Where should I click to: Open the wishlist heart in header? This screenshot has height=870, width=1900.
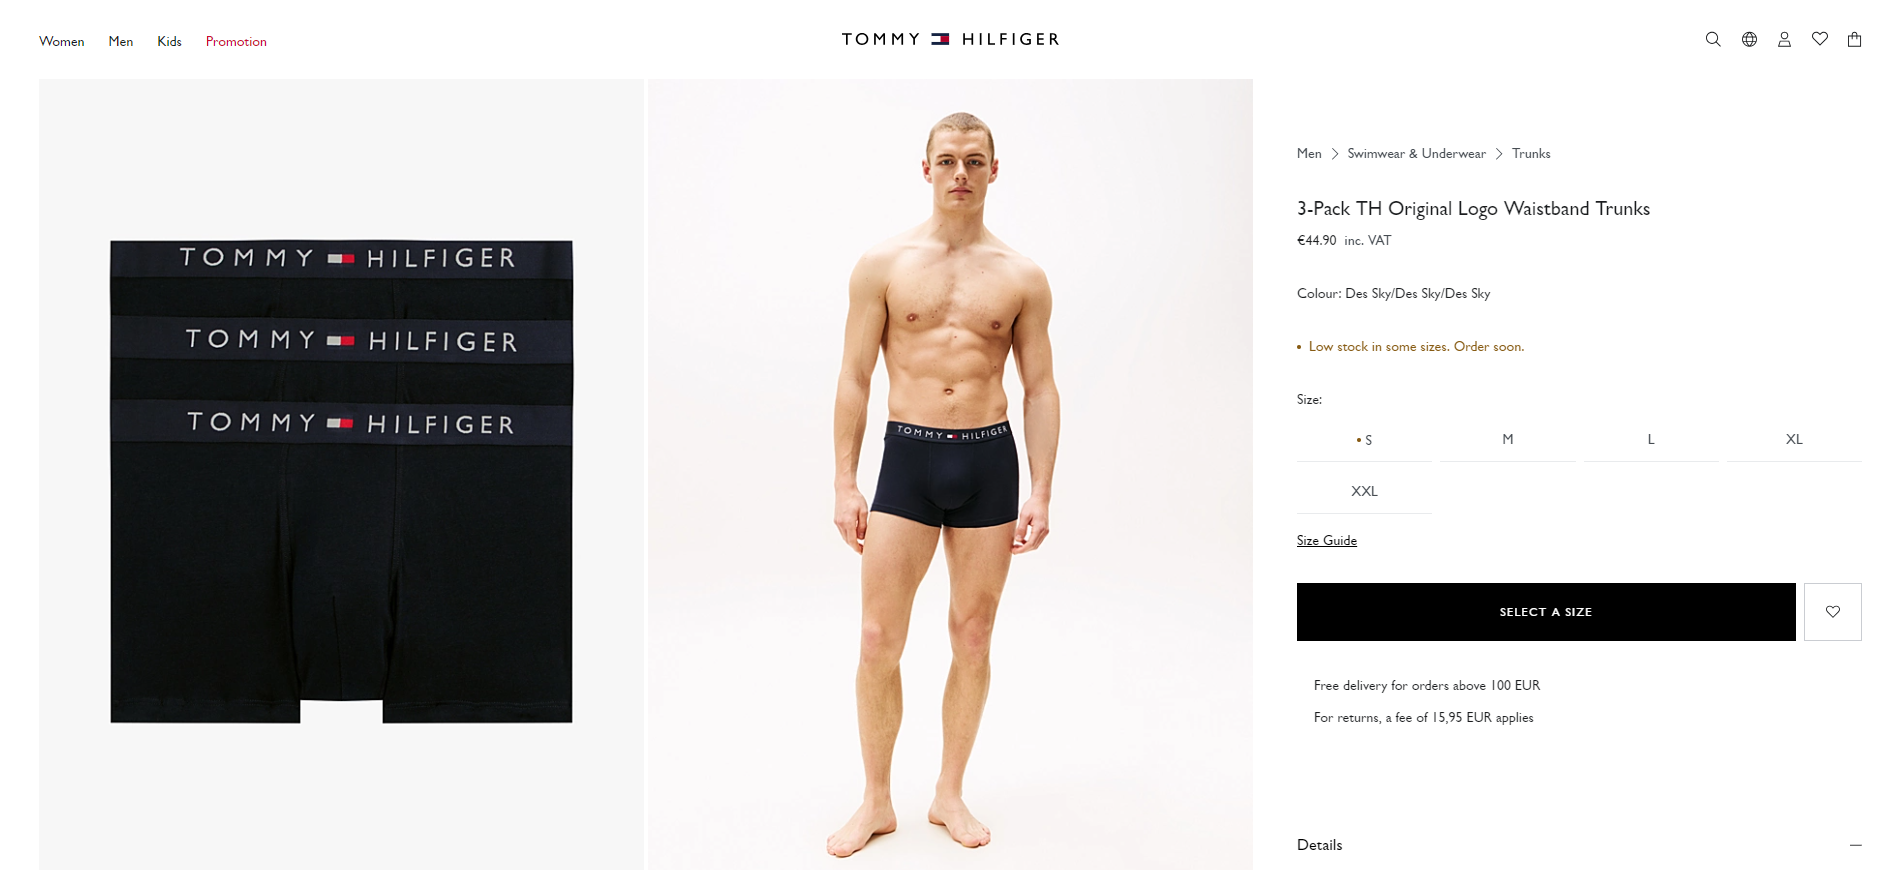1820,39
